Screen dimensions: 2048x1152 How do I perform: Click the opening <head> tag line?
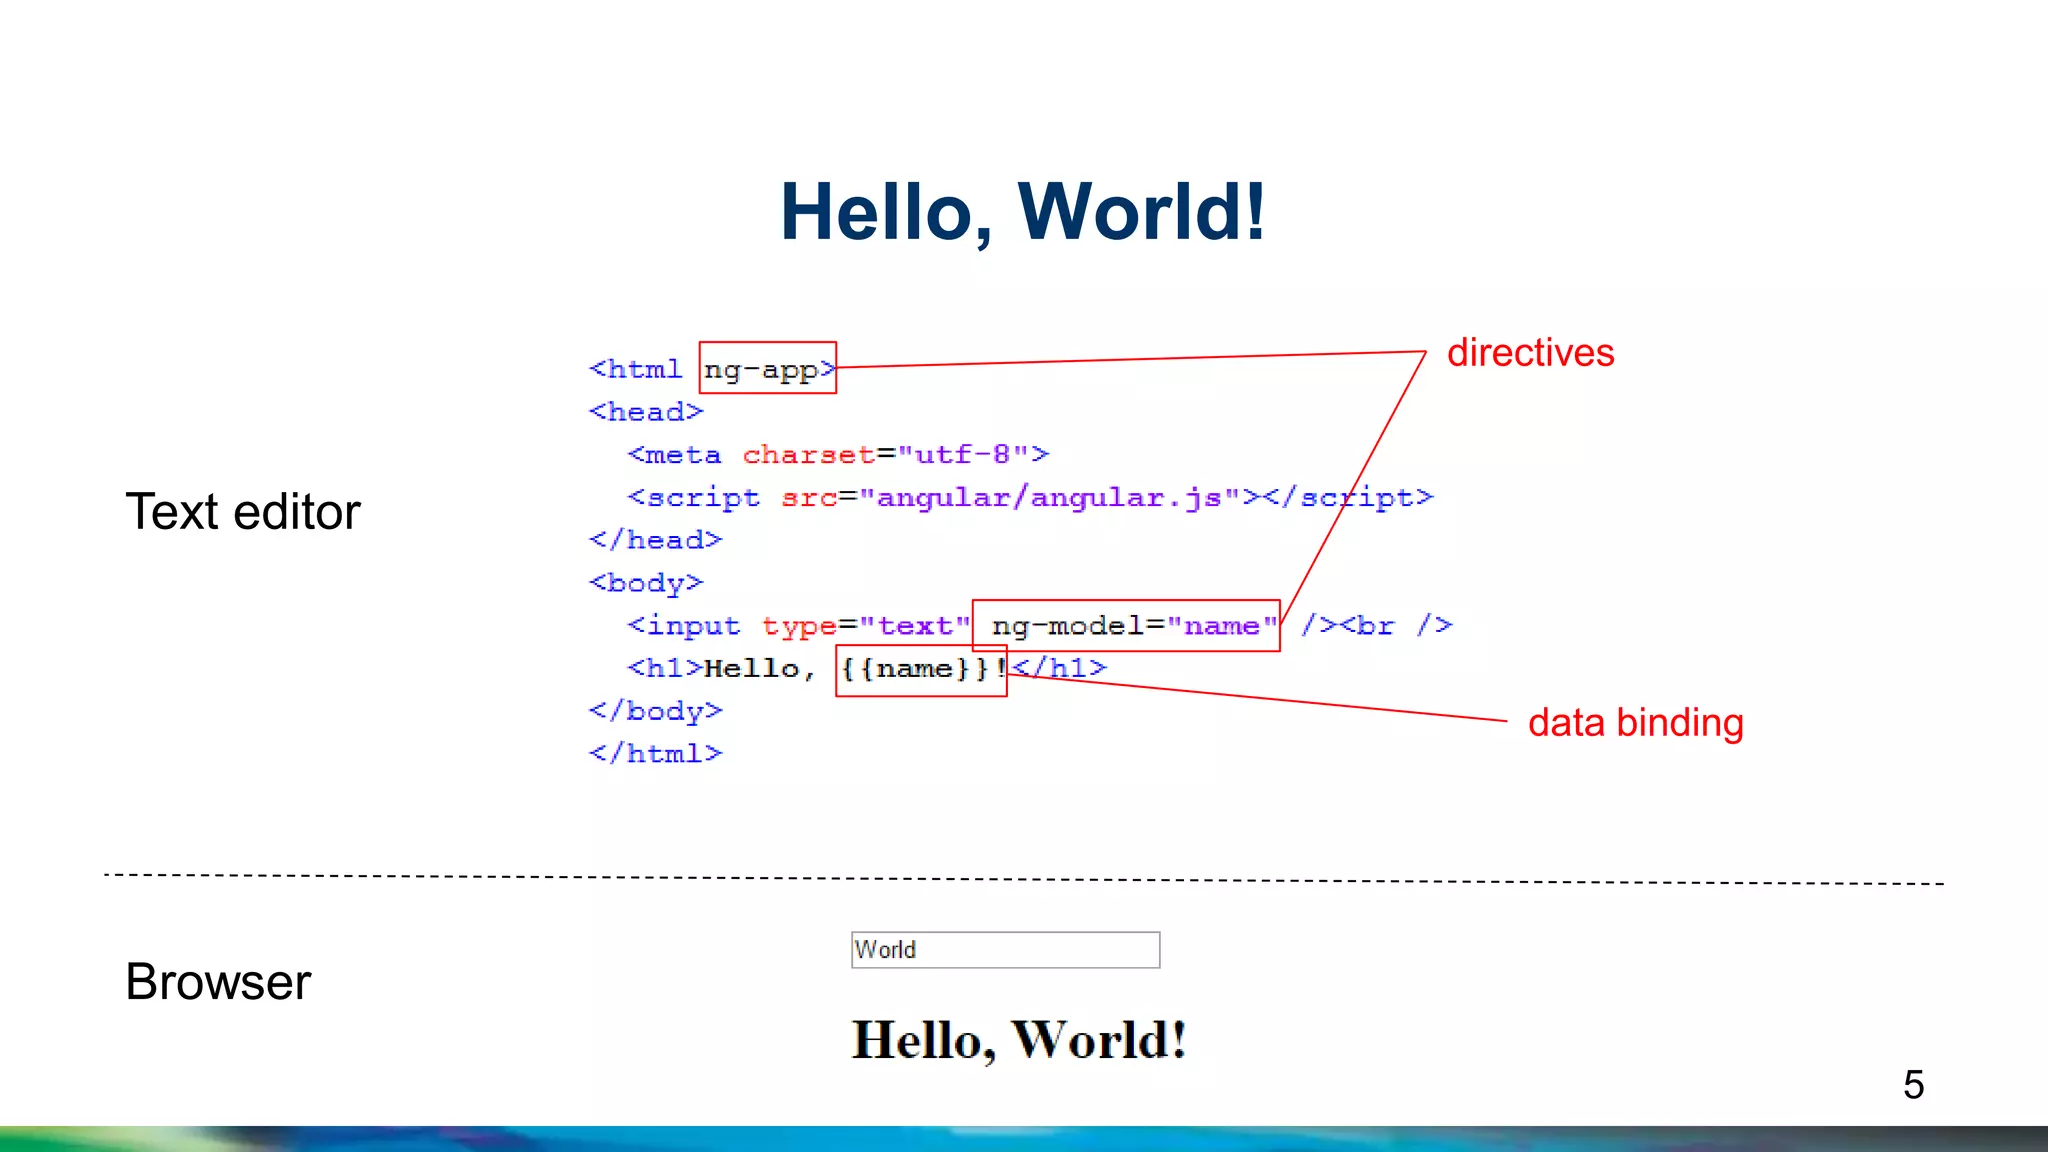pos(646,412)
